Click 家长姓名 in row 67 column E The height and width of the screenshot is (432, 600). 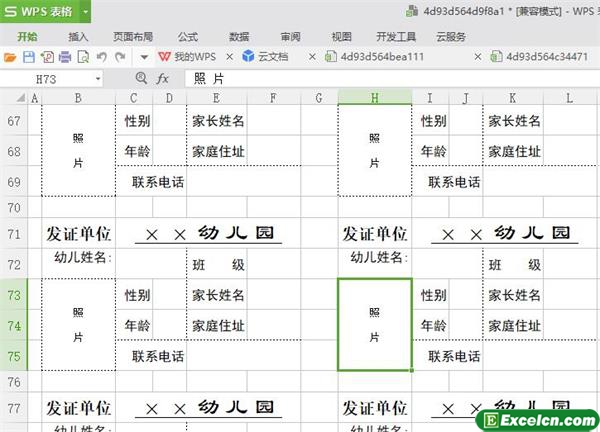coord(218,121)
